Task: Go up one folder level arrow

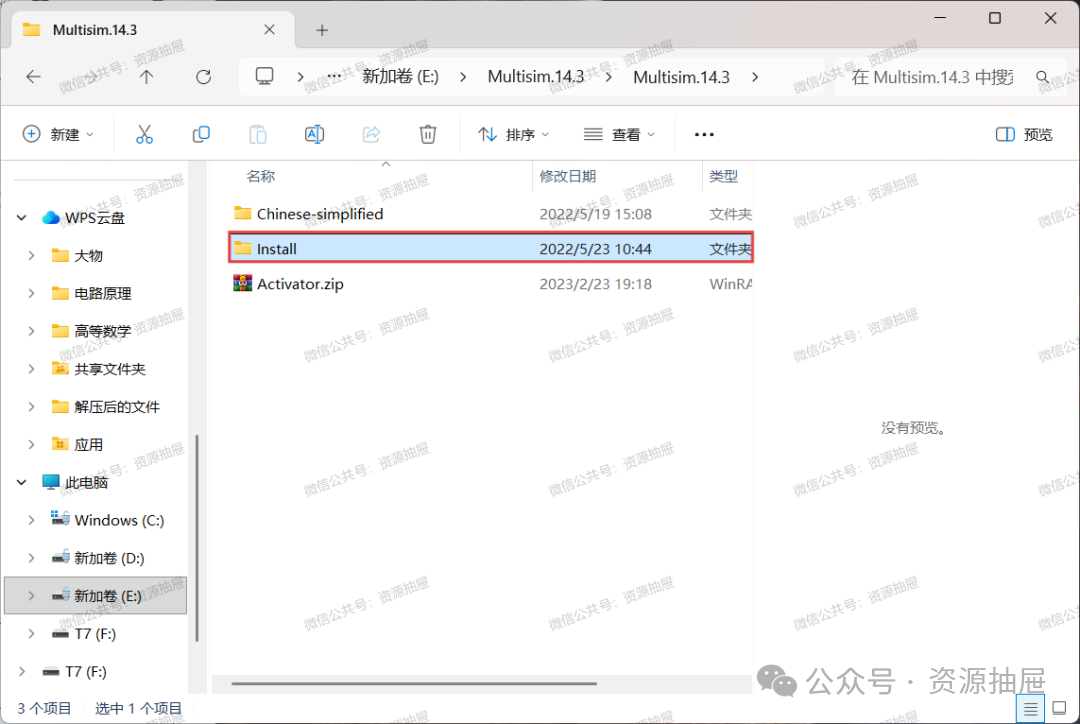Action: (146, 77)
